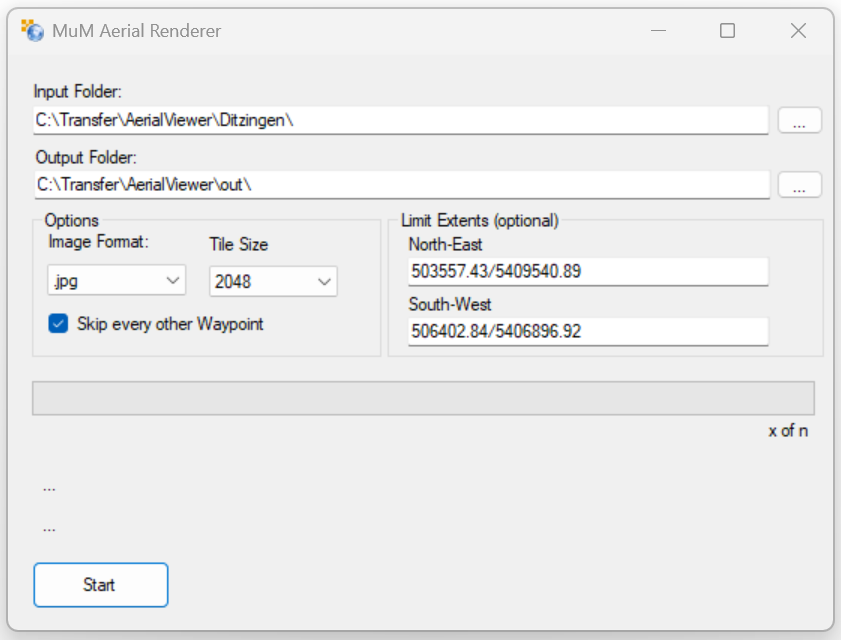Click the South-West coordinates field
The width and height of the screenshot is (841, 640).
[587, 331]
